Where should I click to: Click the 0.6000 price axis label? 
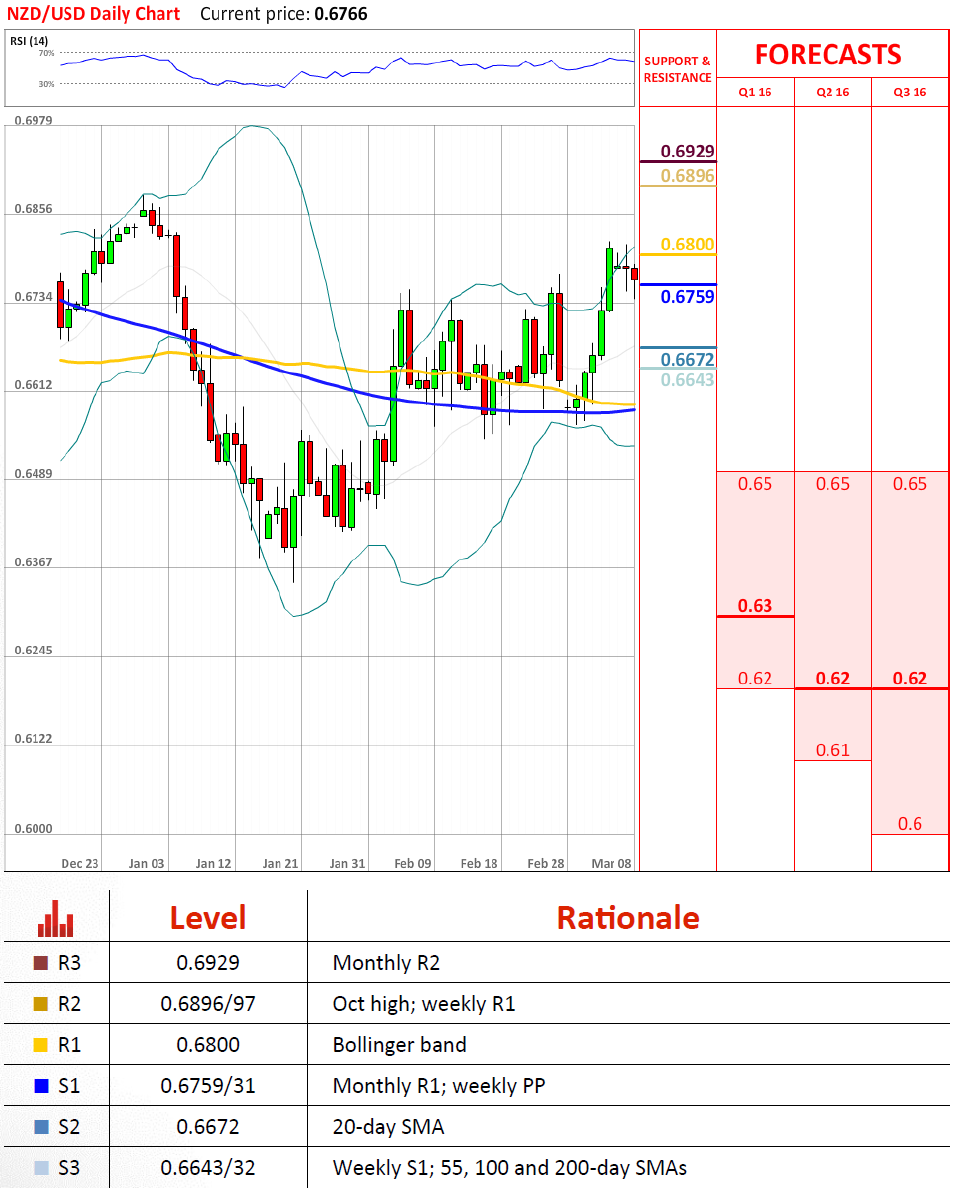33,828
